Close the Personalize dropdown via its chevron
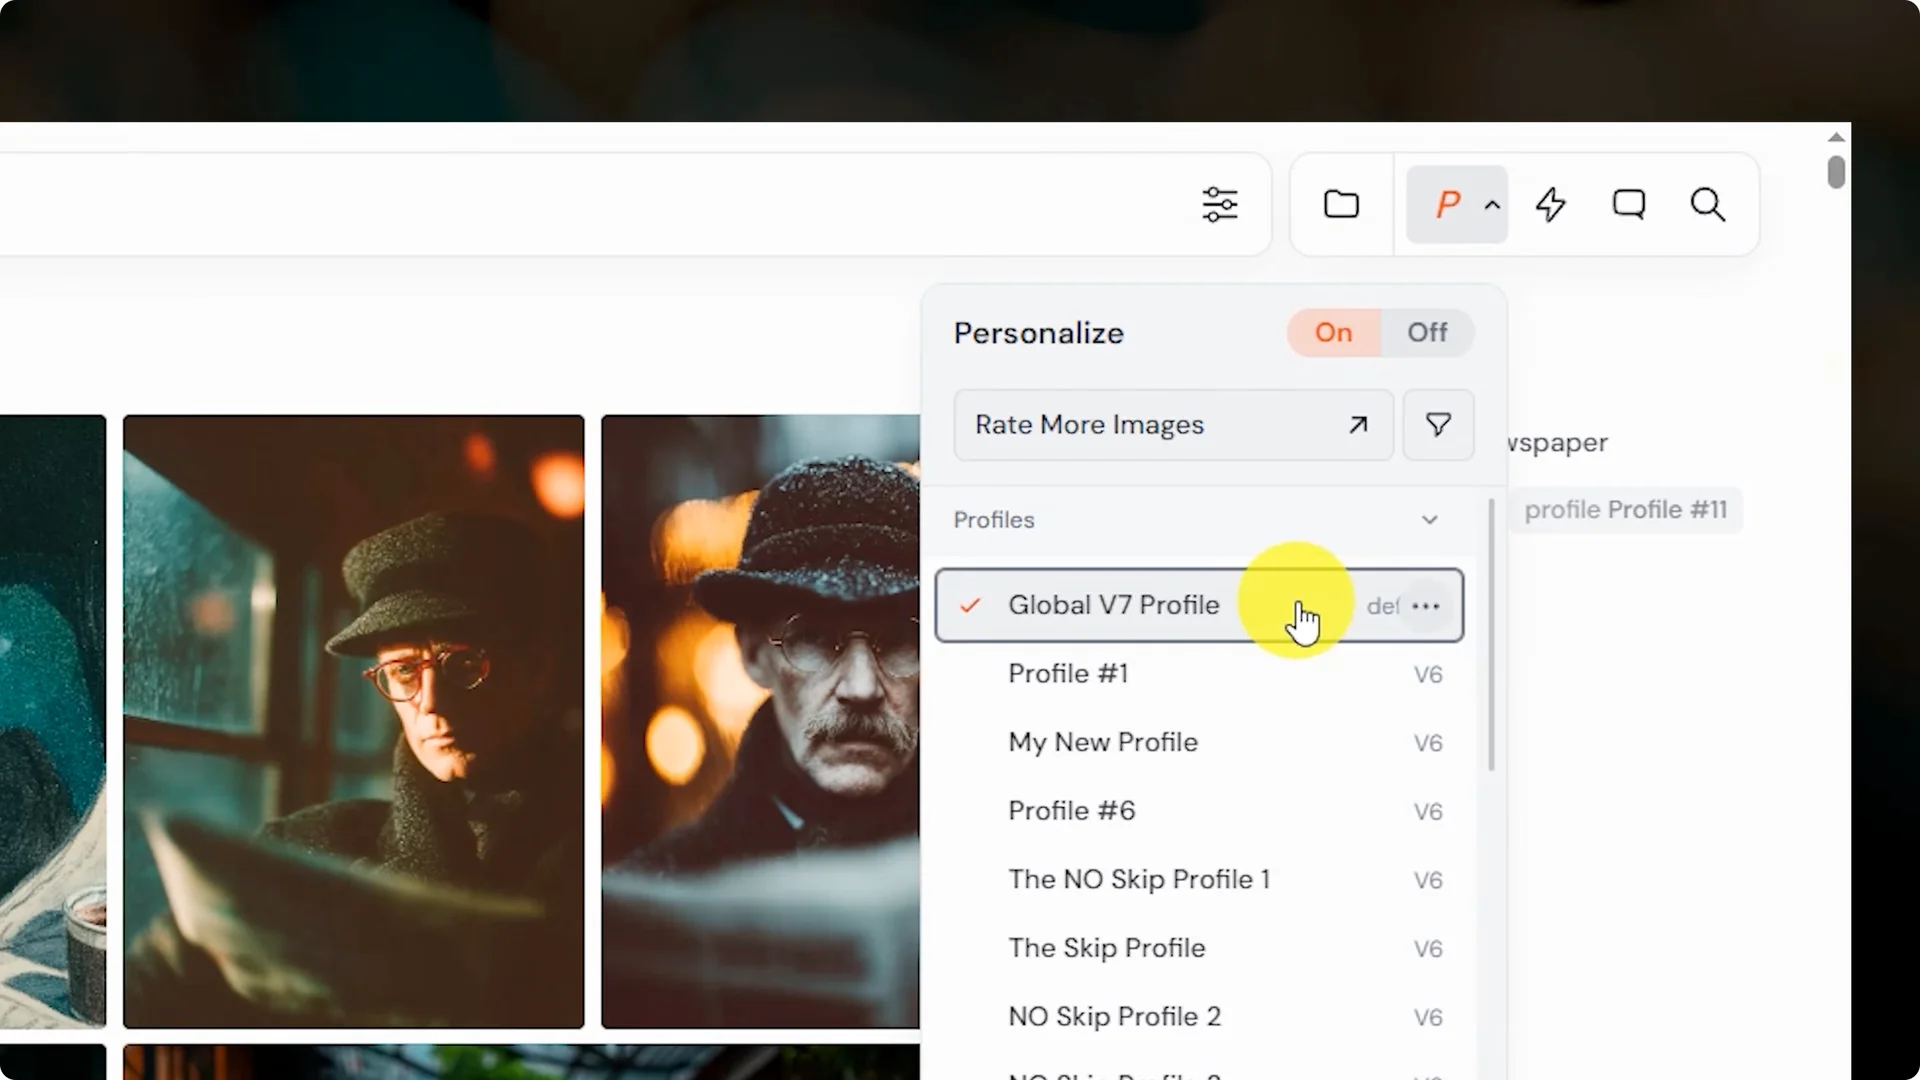The width and height of the screenshot is (1920, 1080). click(1491, 204)
